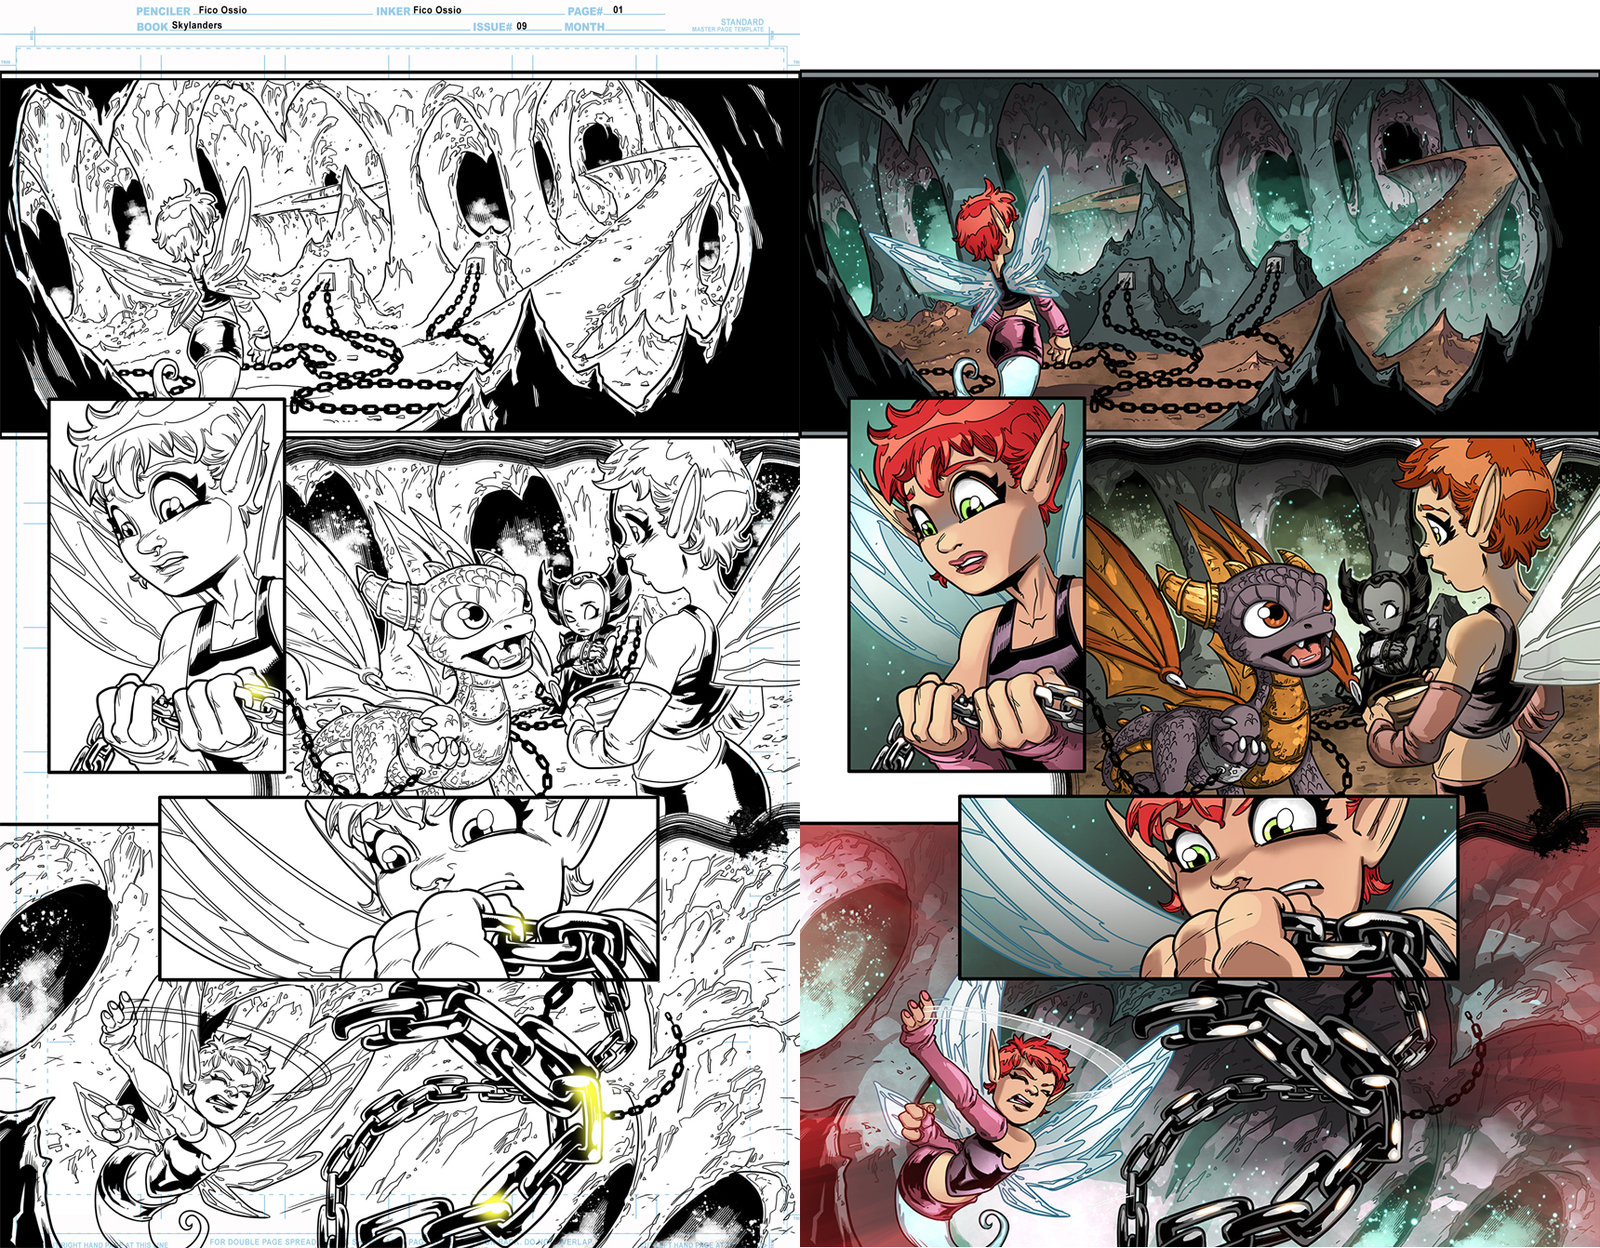
Task: Click the inker name "Fico Ossio"
Action: [x=437, y=10]
